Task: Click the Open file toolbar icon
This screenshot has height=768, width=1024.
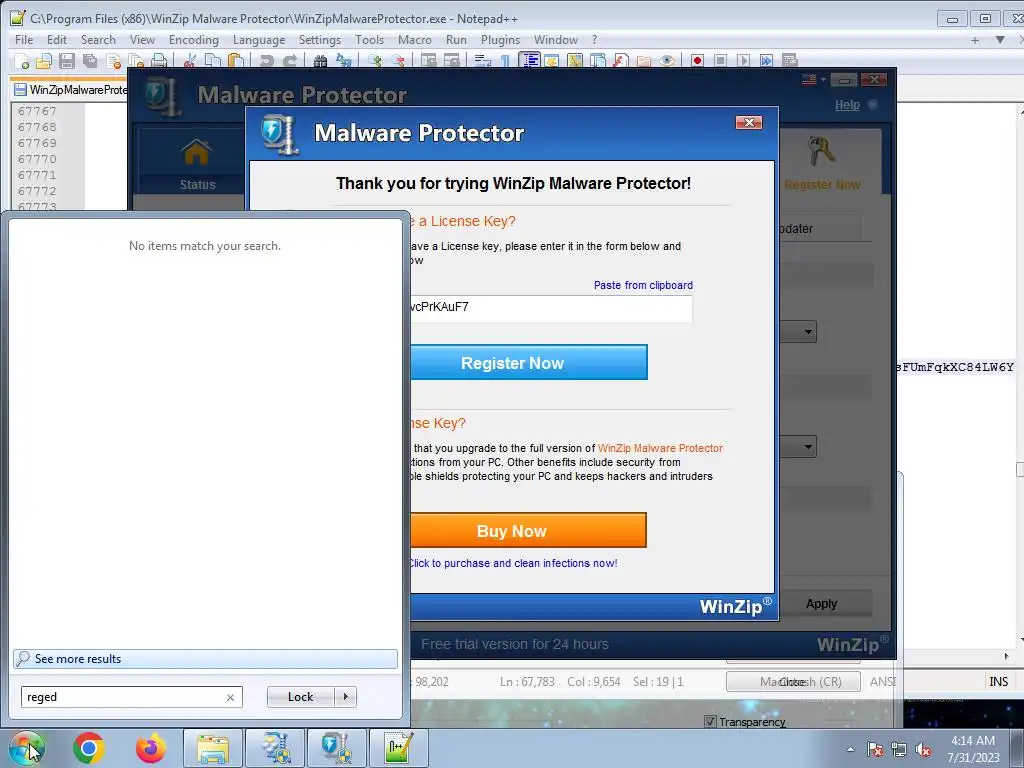Action: pyautogui.click(x=44, y=61)
